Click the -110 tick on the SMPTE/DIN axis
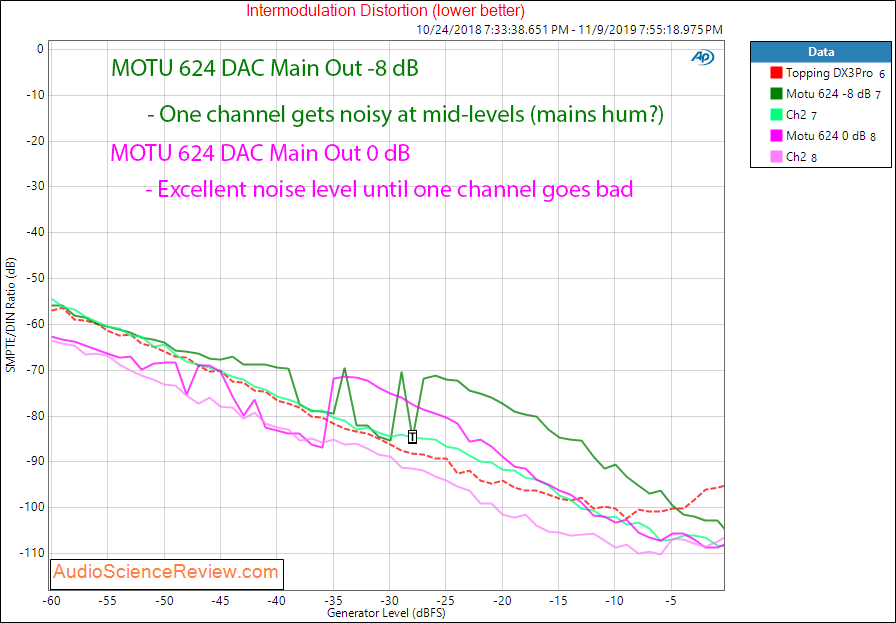 (x=33, y=553)
